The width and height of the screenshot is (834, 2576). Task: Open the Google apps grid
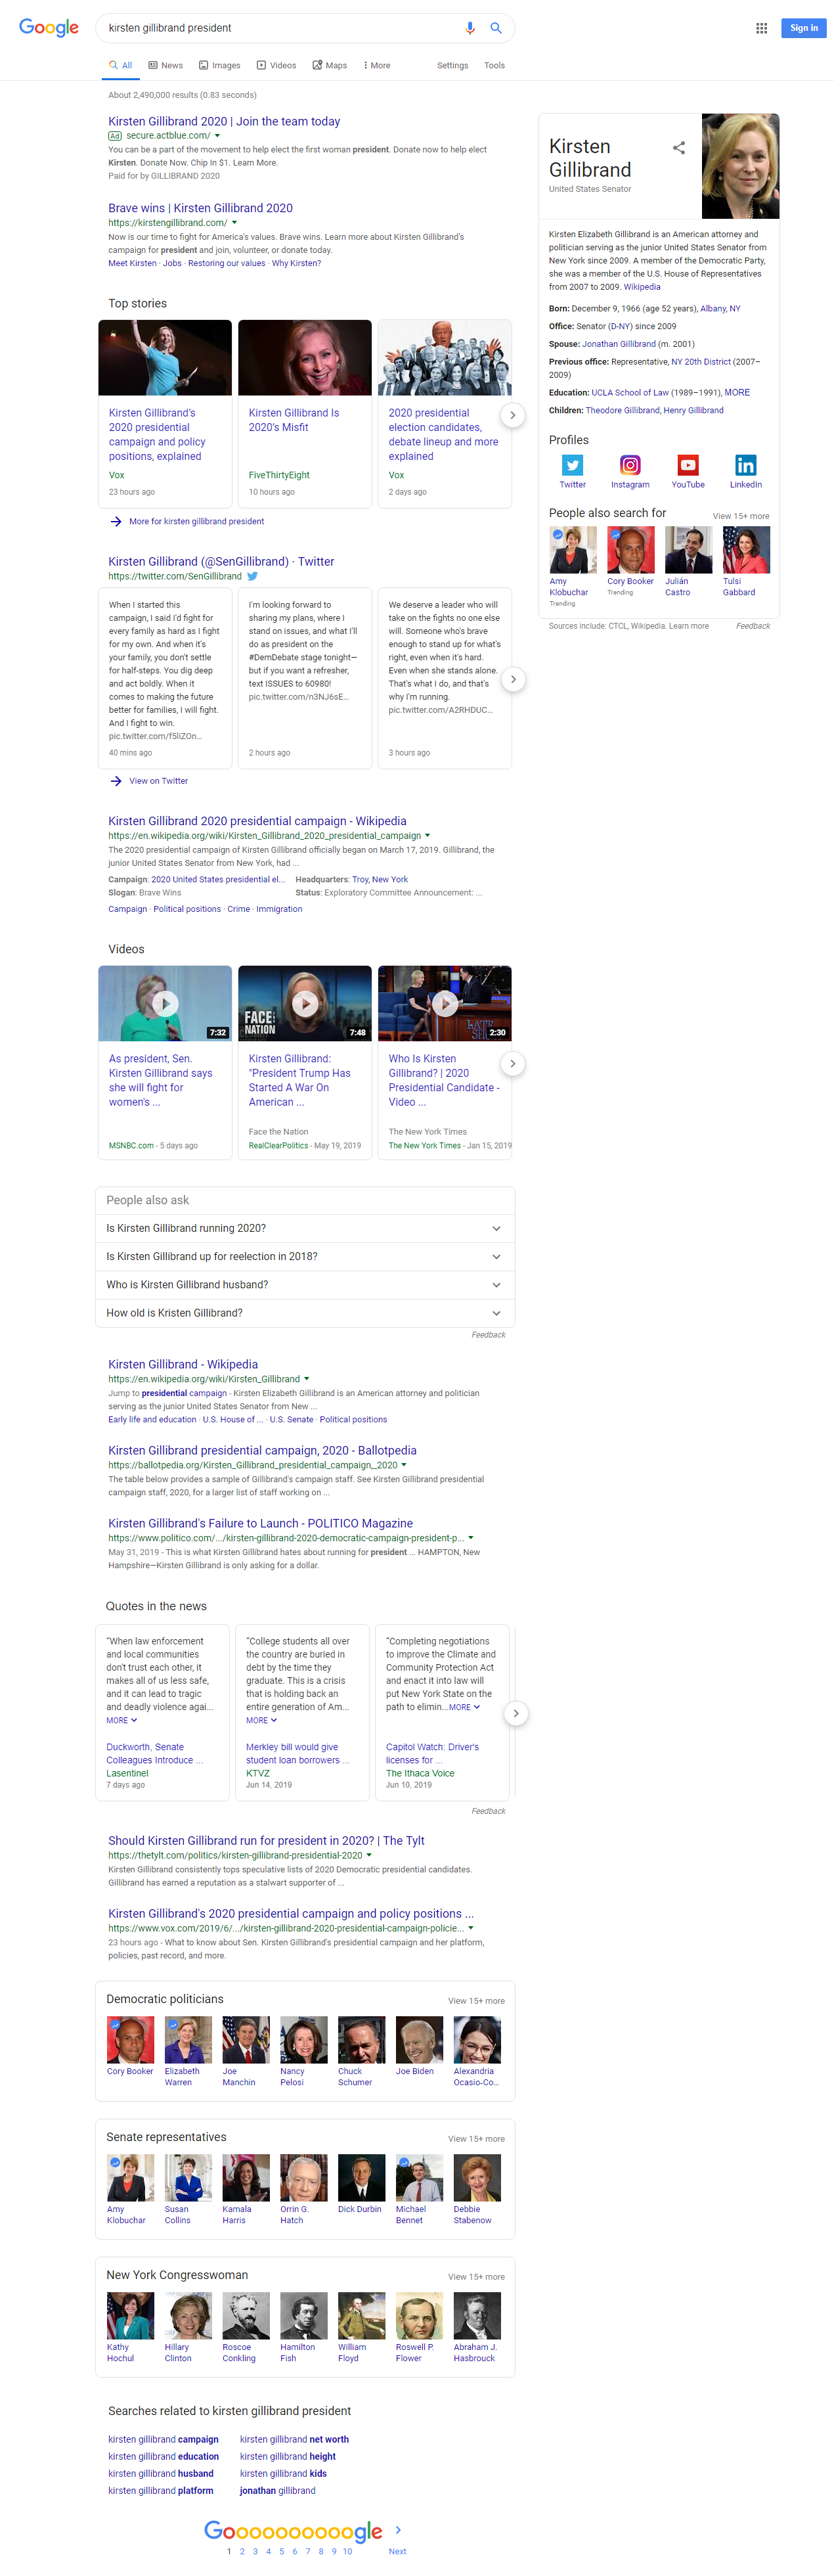[761, 28]
